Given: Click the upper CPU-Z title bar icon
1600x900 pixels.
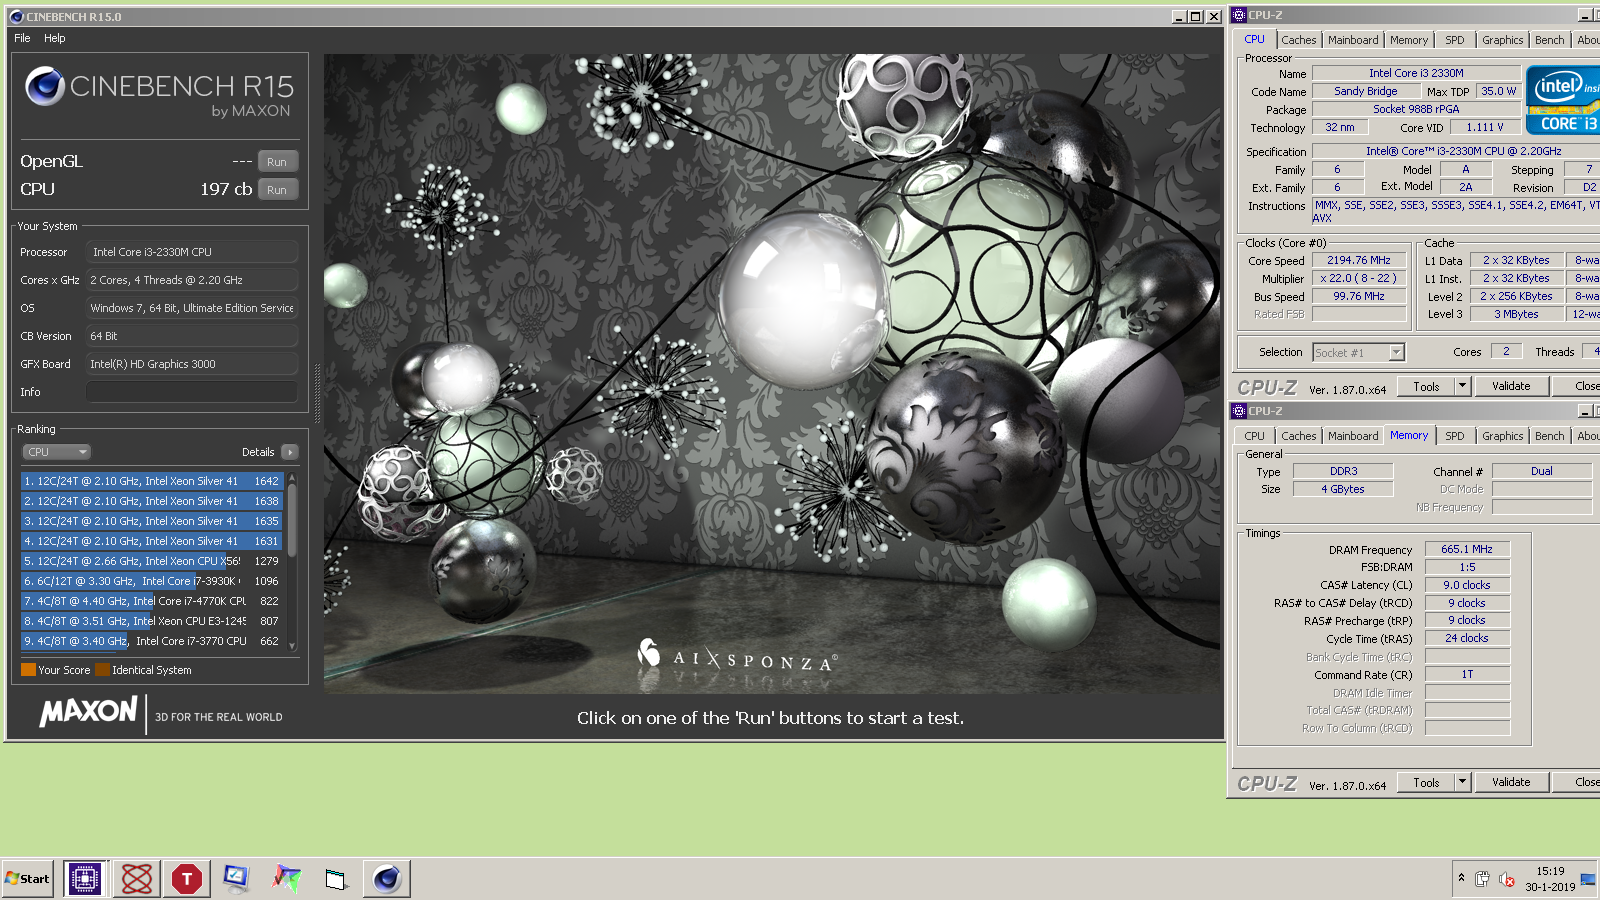Looking at the screenshot, I should tap(1239, 15).
